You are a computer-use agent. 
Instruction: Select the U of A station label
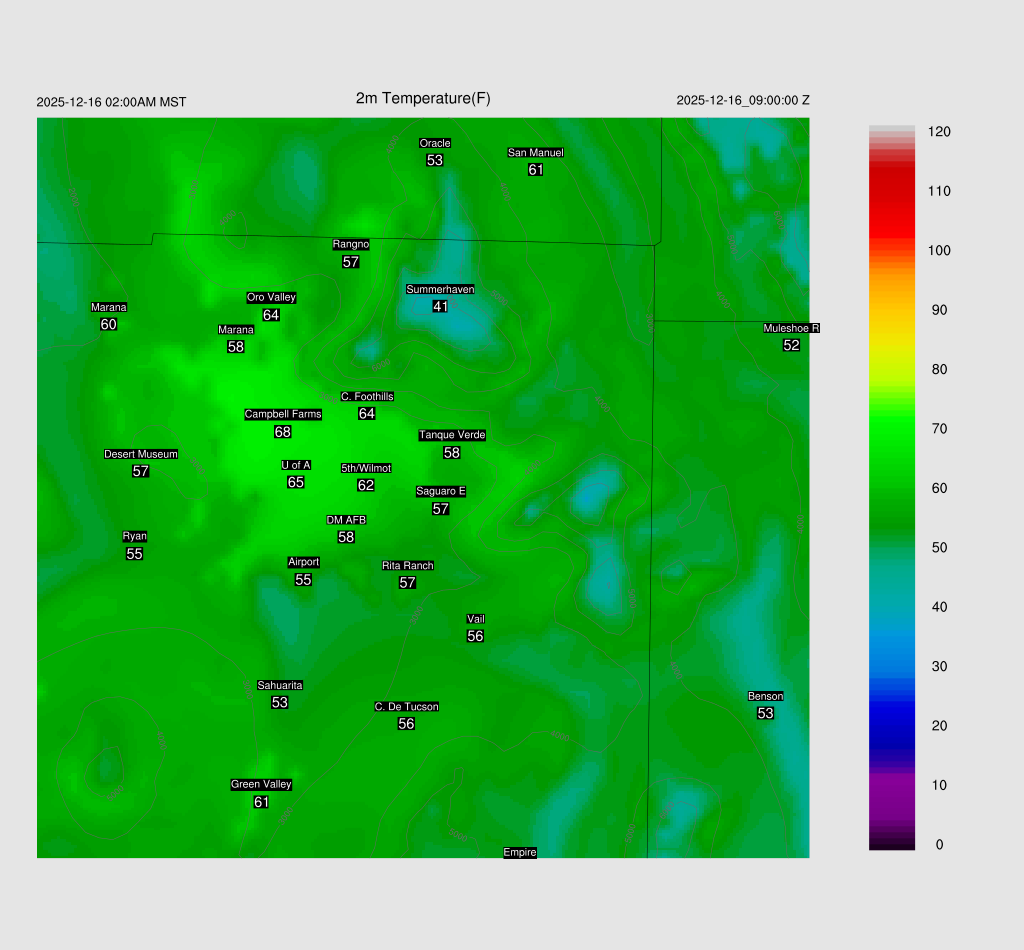point(296,465)
